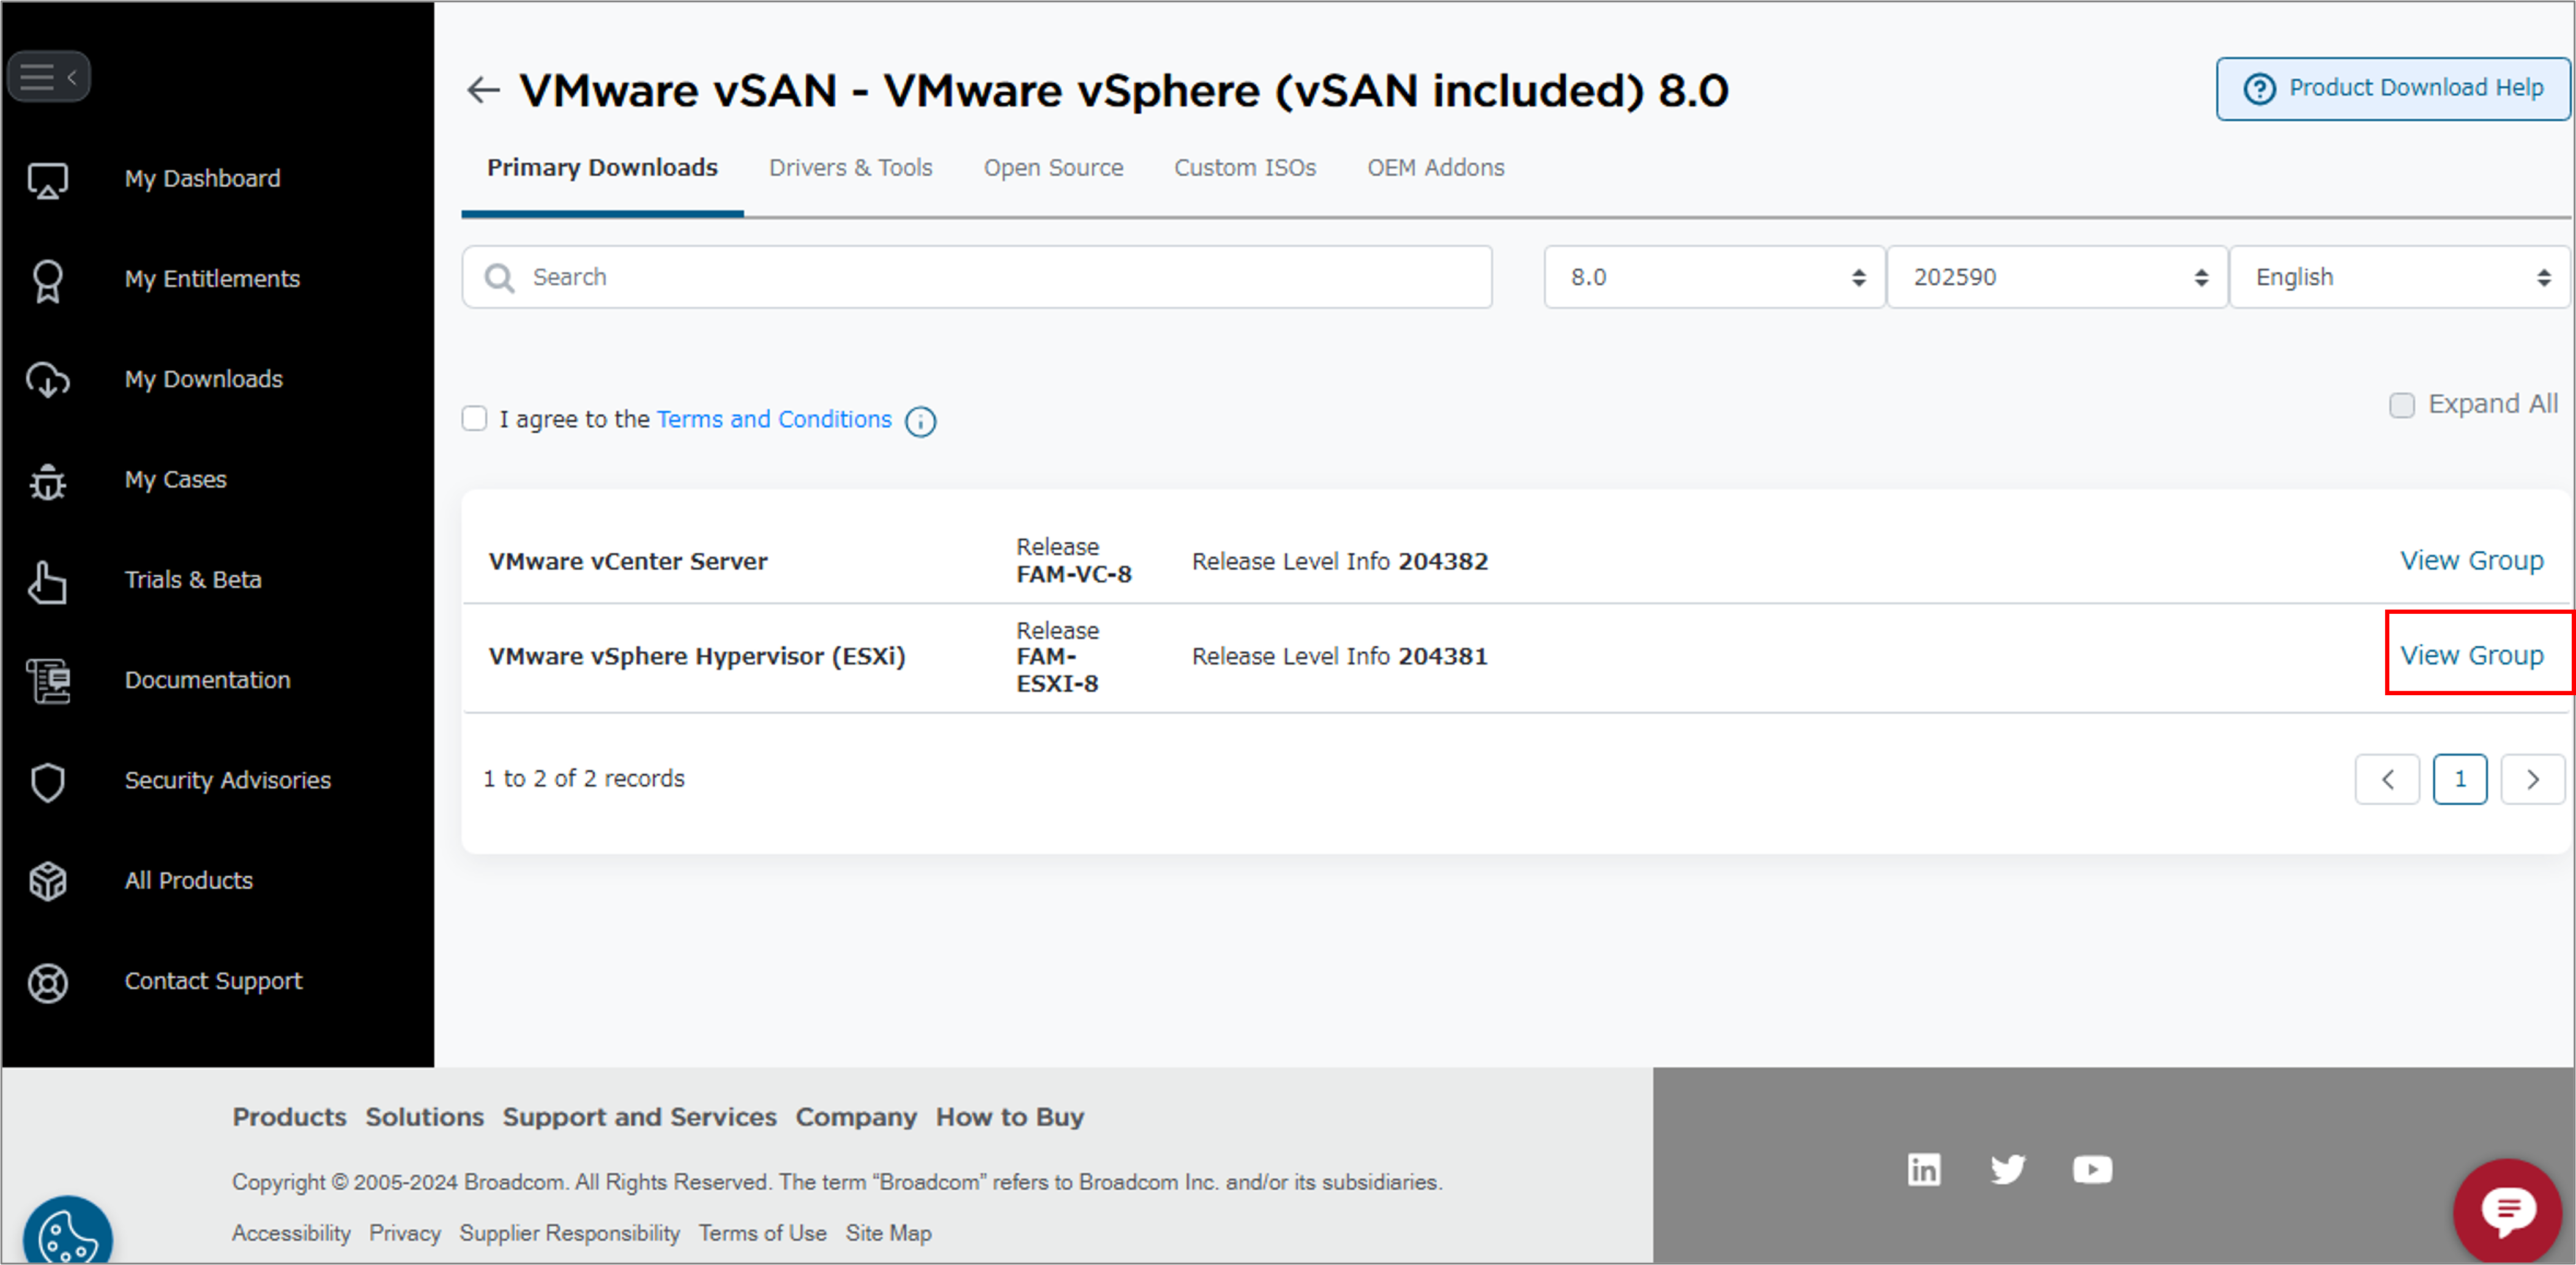Open Terms and Conditions link
Image resolution: width=2576 pixels, height=1265 pixels.
[x=774, y=419]
